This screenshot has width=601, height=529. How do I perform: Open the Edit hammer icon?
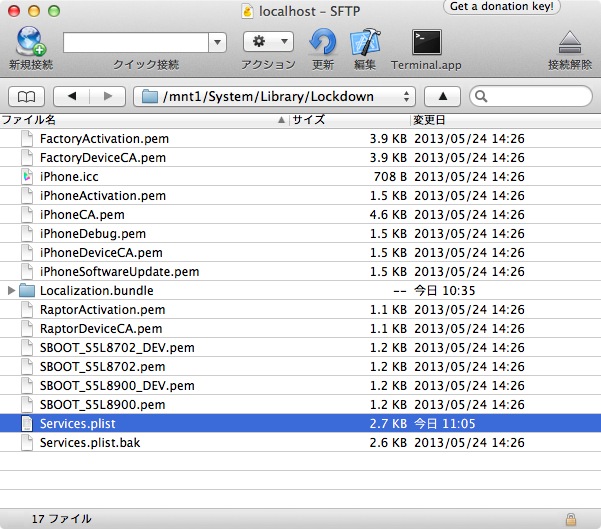(x=365, y=41)
